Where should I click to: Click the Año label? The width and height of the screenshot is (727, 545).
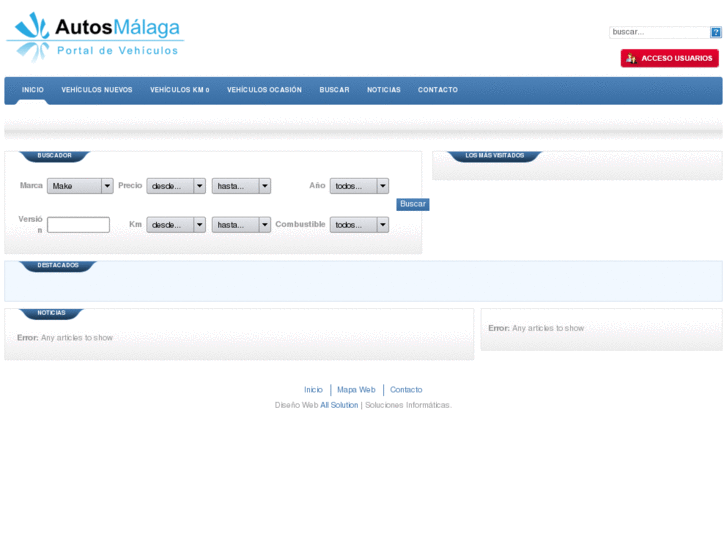pyautogui.click(x=317, y=186)
